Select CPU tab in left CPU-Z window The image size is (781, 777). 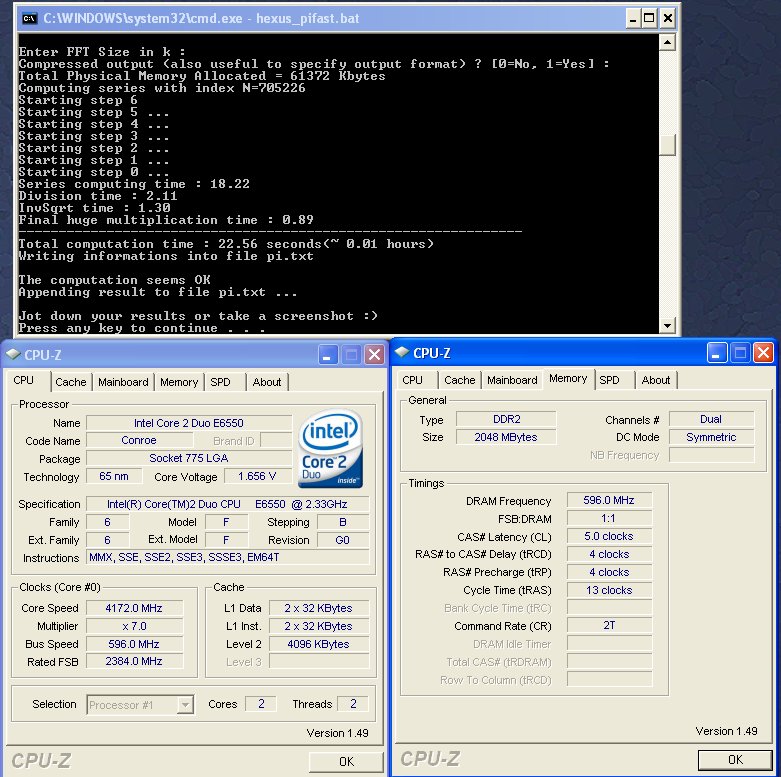pyautogui.click(x=23, y=381)
